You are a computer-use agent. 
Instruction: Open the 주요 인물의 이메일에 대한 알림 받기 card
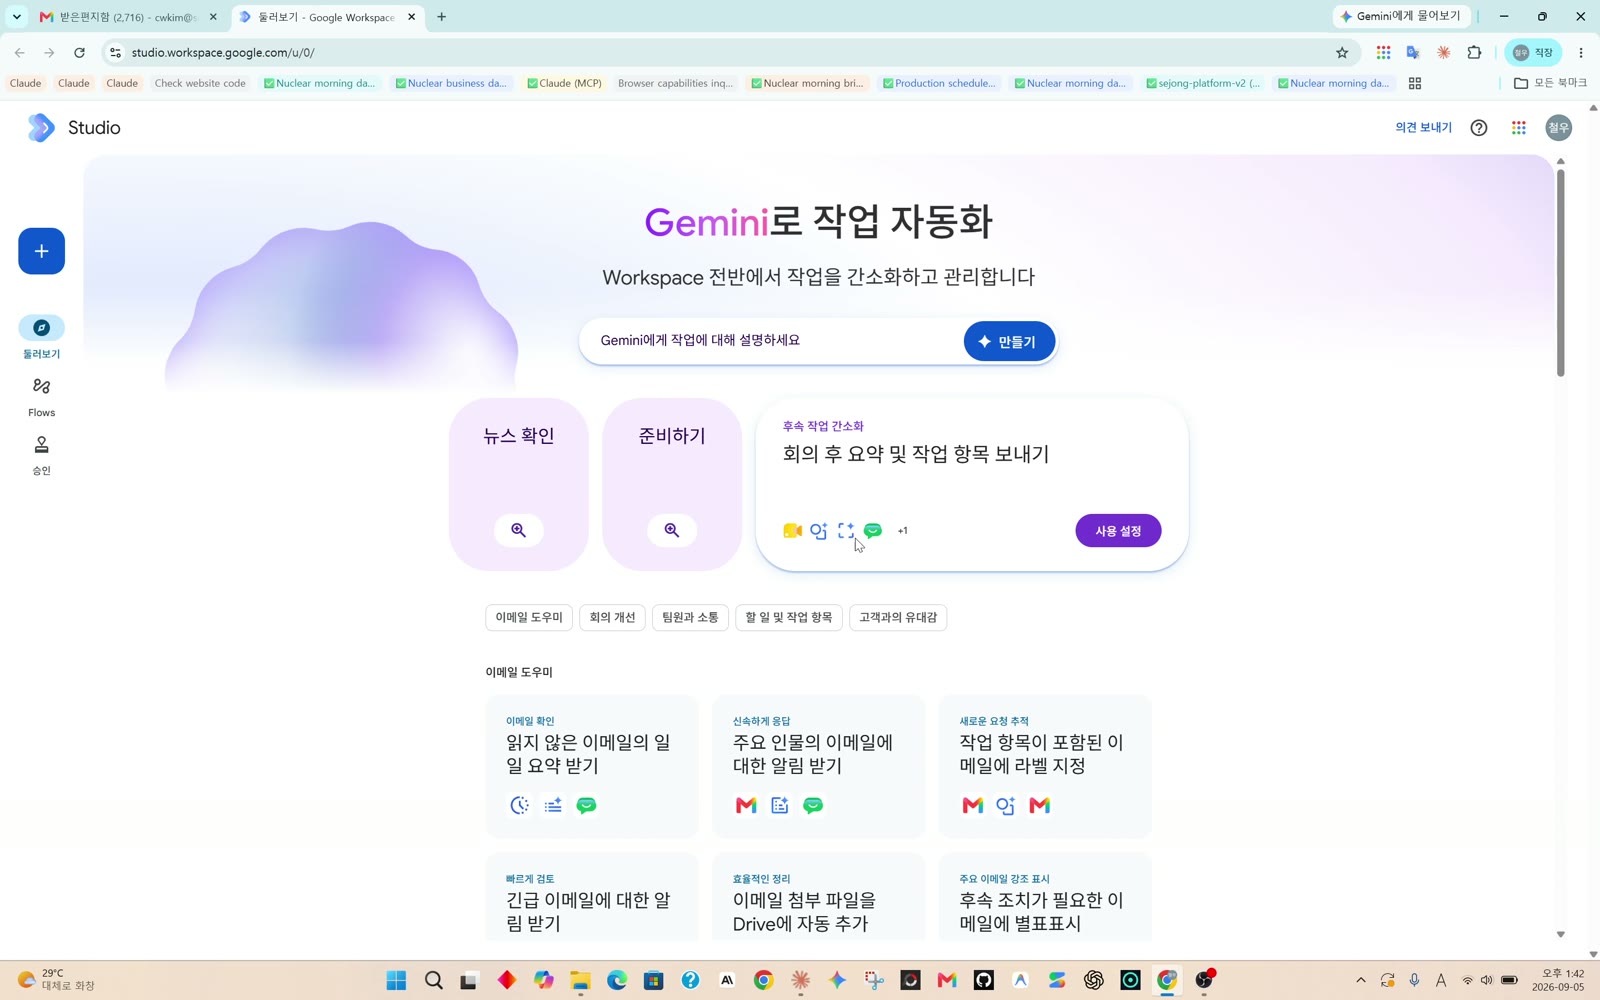(x=818, y=766)
